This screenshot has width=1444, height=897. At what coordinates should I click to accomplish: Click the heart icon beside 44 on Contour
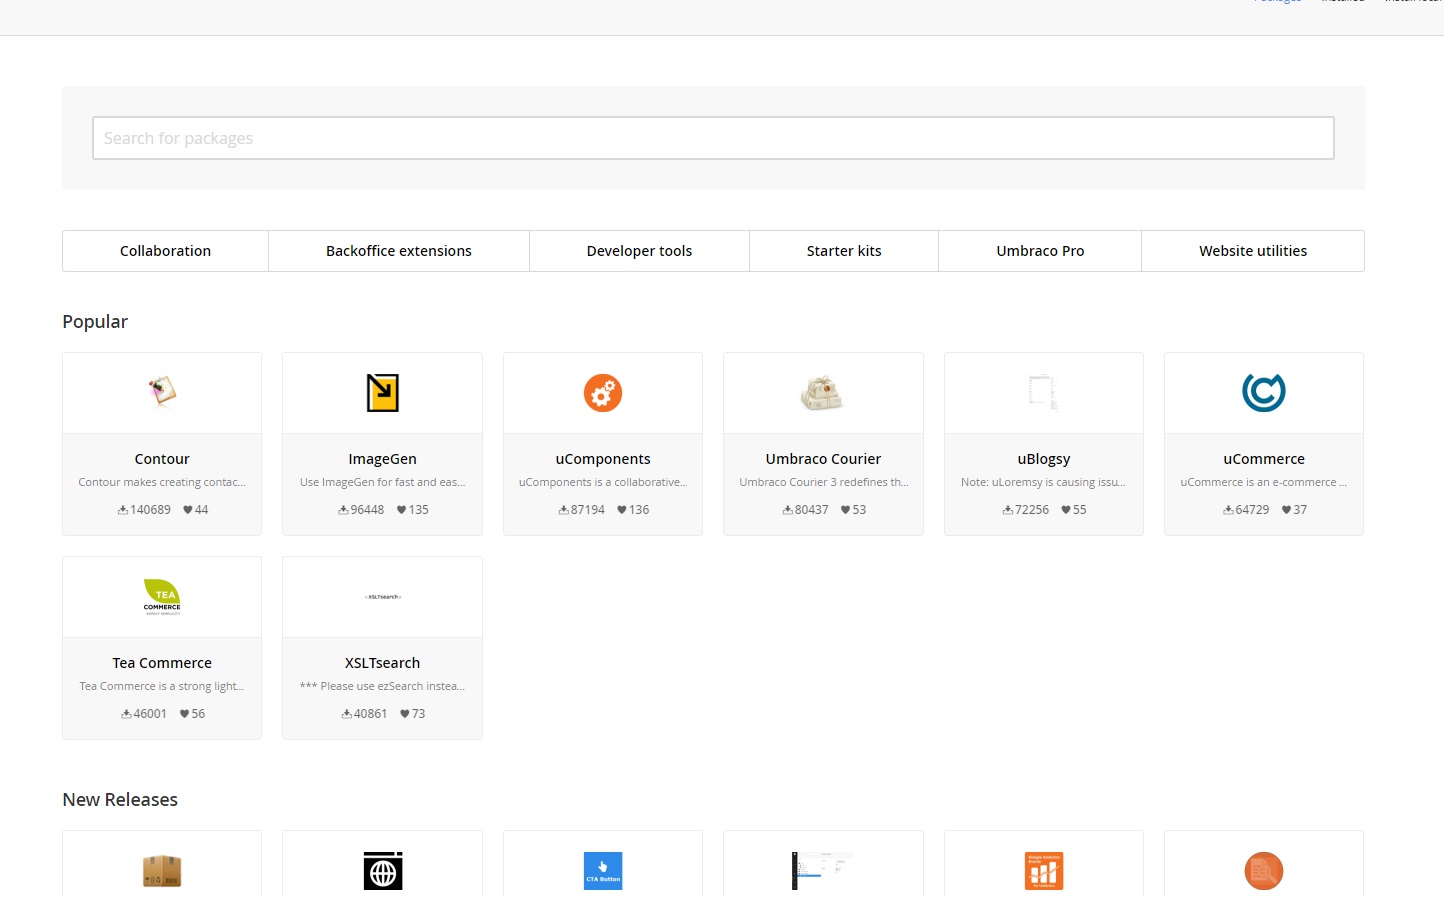coord(187,510)
